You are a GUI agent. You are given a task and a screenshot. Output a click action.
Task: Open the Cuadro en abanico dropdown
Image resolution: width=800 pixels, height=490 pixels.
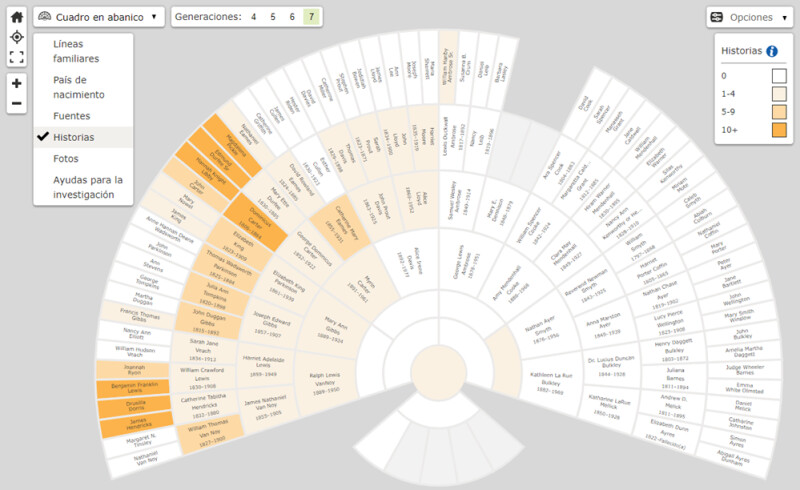[x=99, y=17]
